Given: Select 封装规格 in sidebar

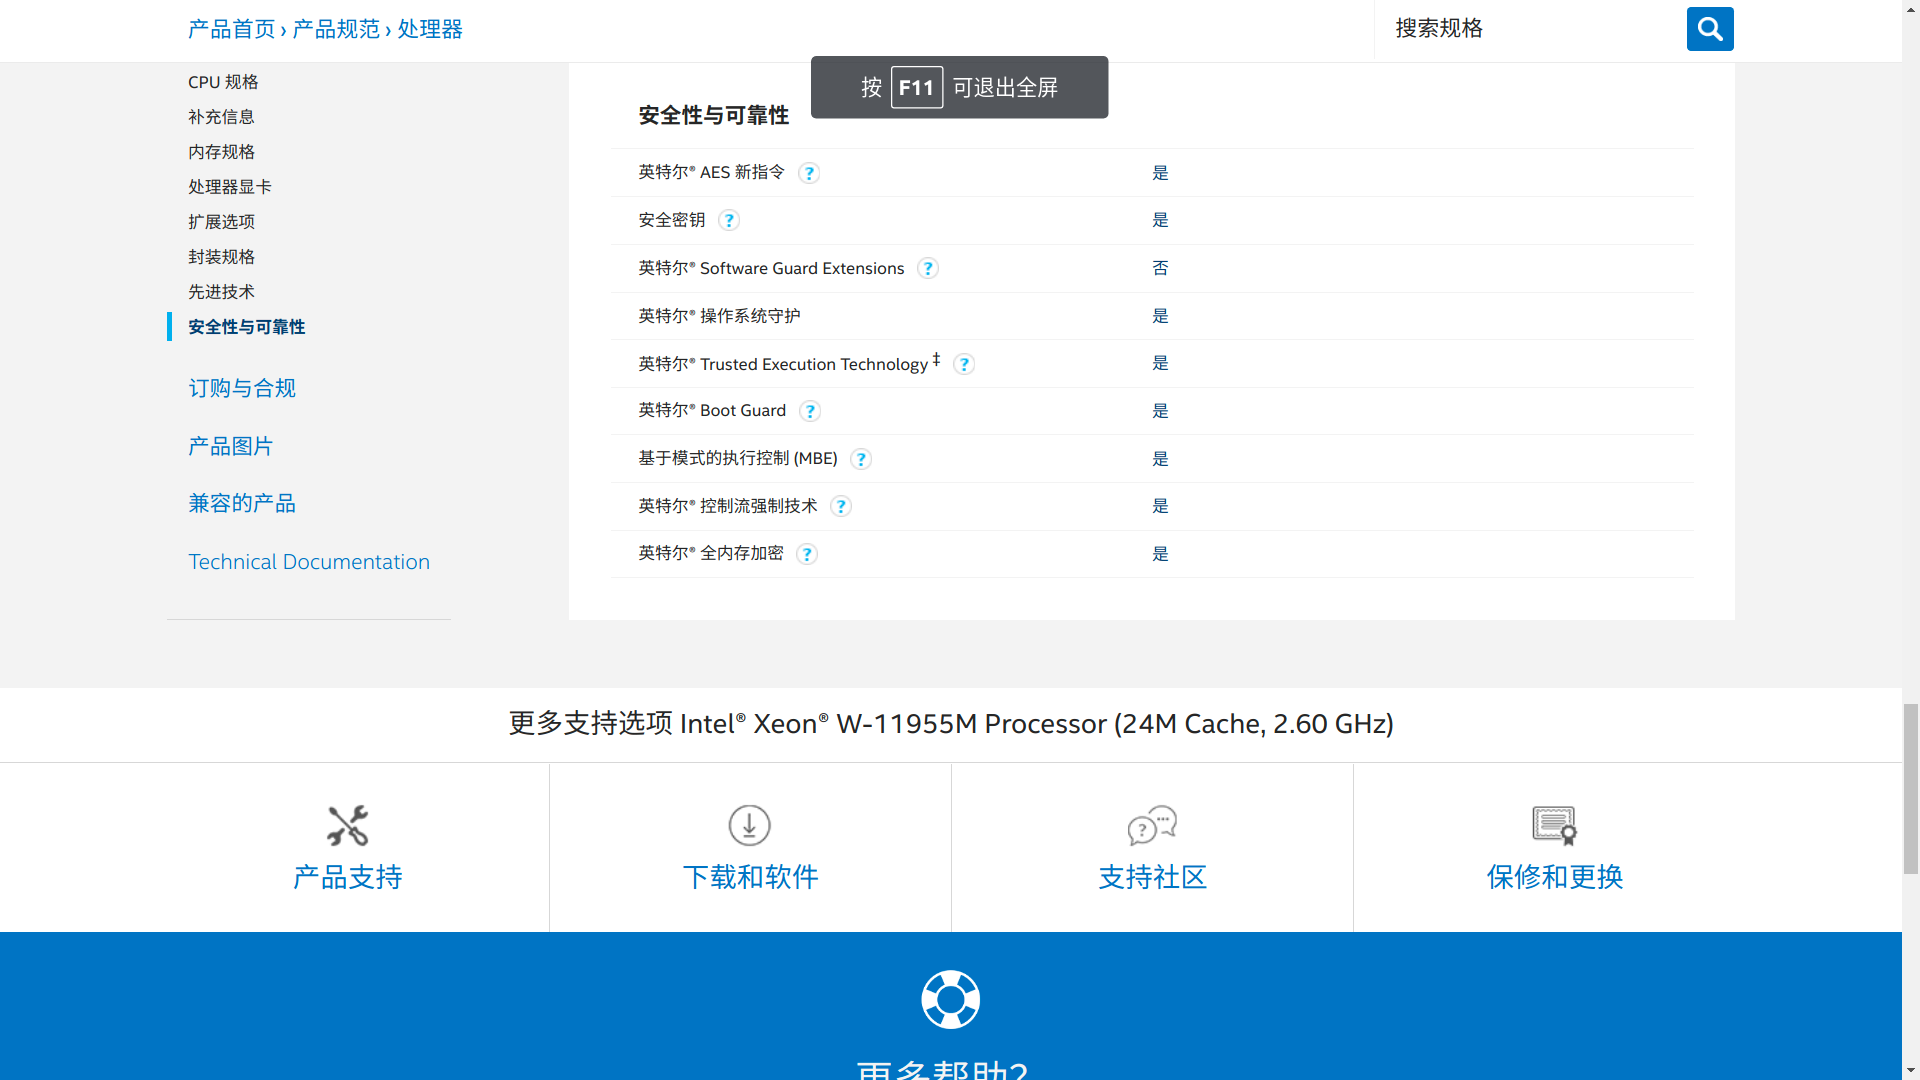Looking at the screenshot, I should [221, 257].
